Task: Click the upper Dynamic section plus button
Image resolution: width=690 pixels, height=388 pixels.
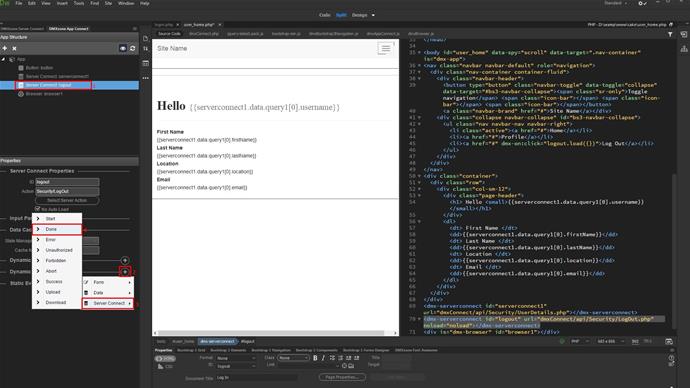Action: point(125,260)
